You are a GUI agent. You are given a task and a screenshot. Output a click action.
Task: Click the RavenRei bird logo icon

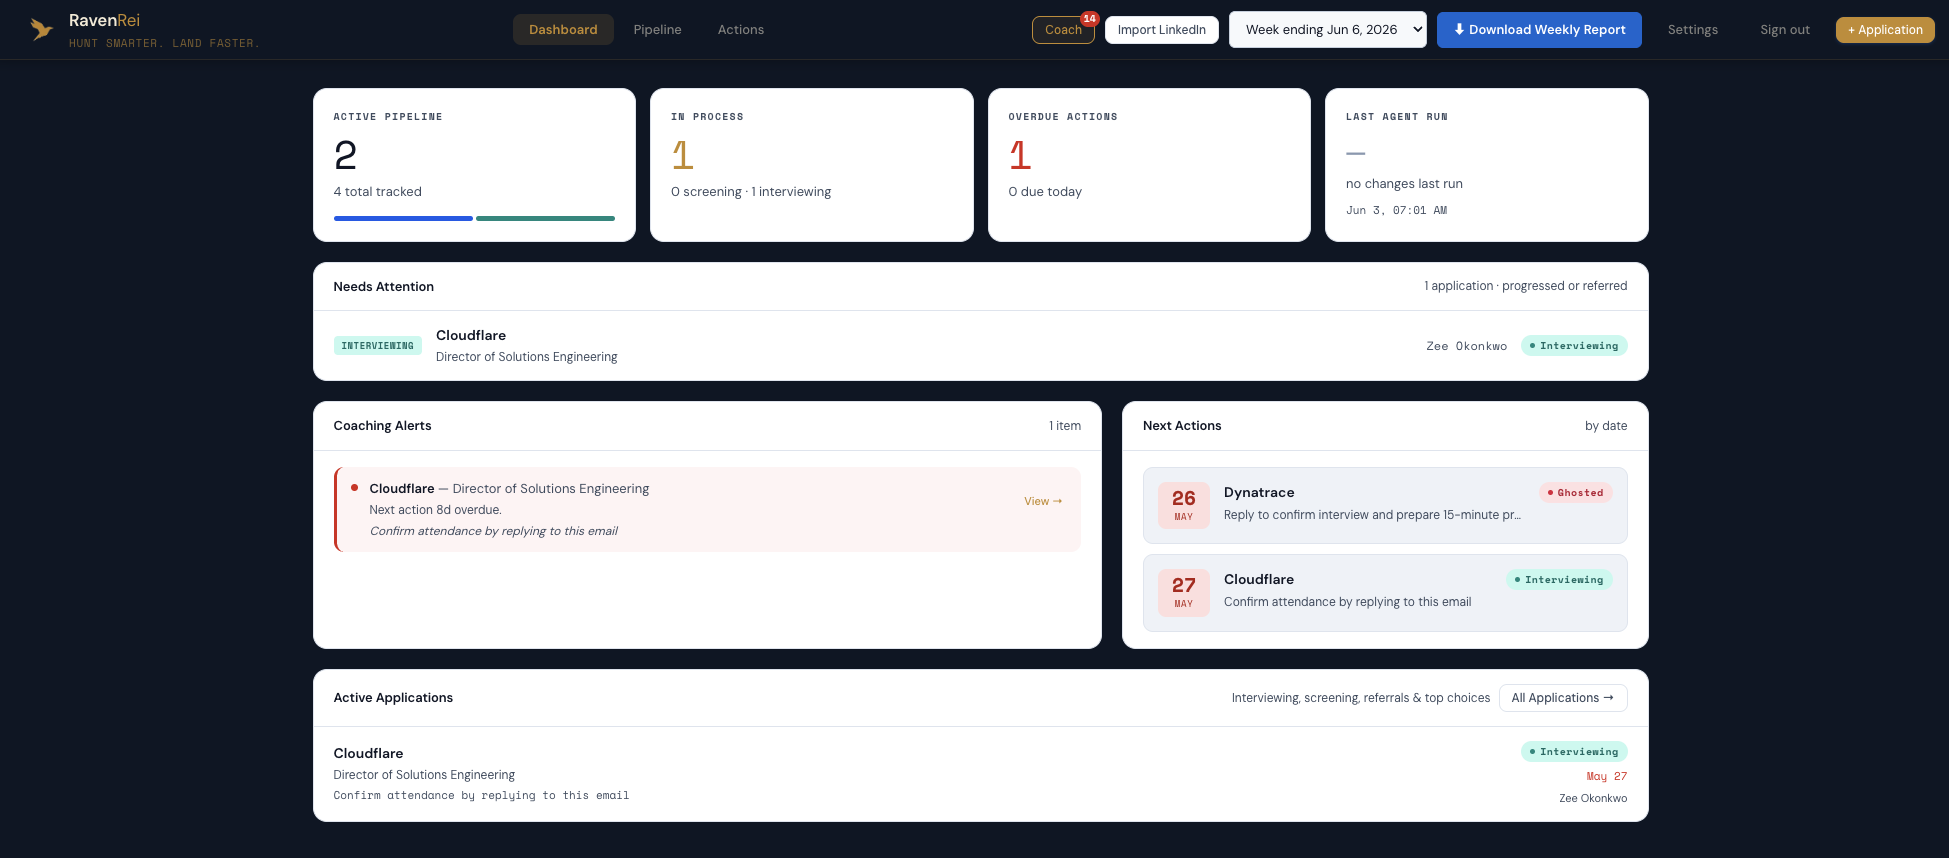click(x=41, y=29)
